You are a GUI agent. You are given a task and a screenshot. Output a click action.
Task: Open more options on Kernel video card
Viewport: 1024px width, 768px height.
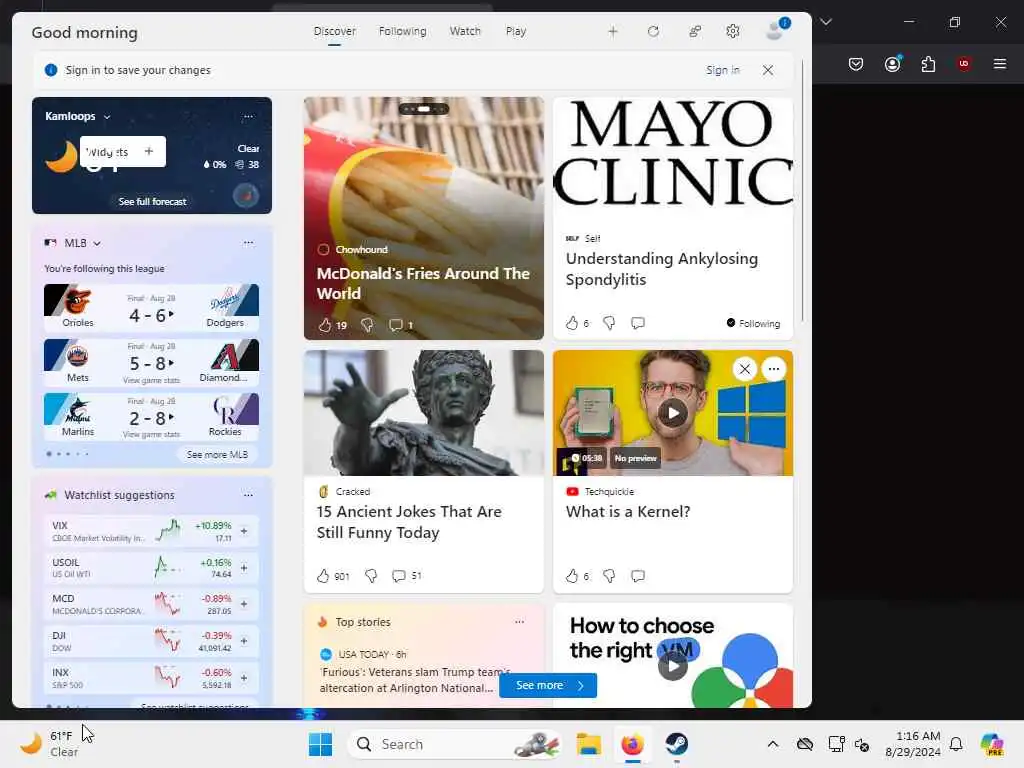(774, 369)
